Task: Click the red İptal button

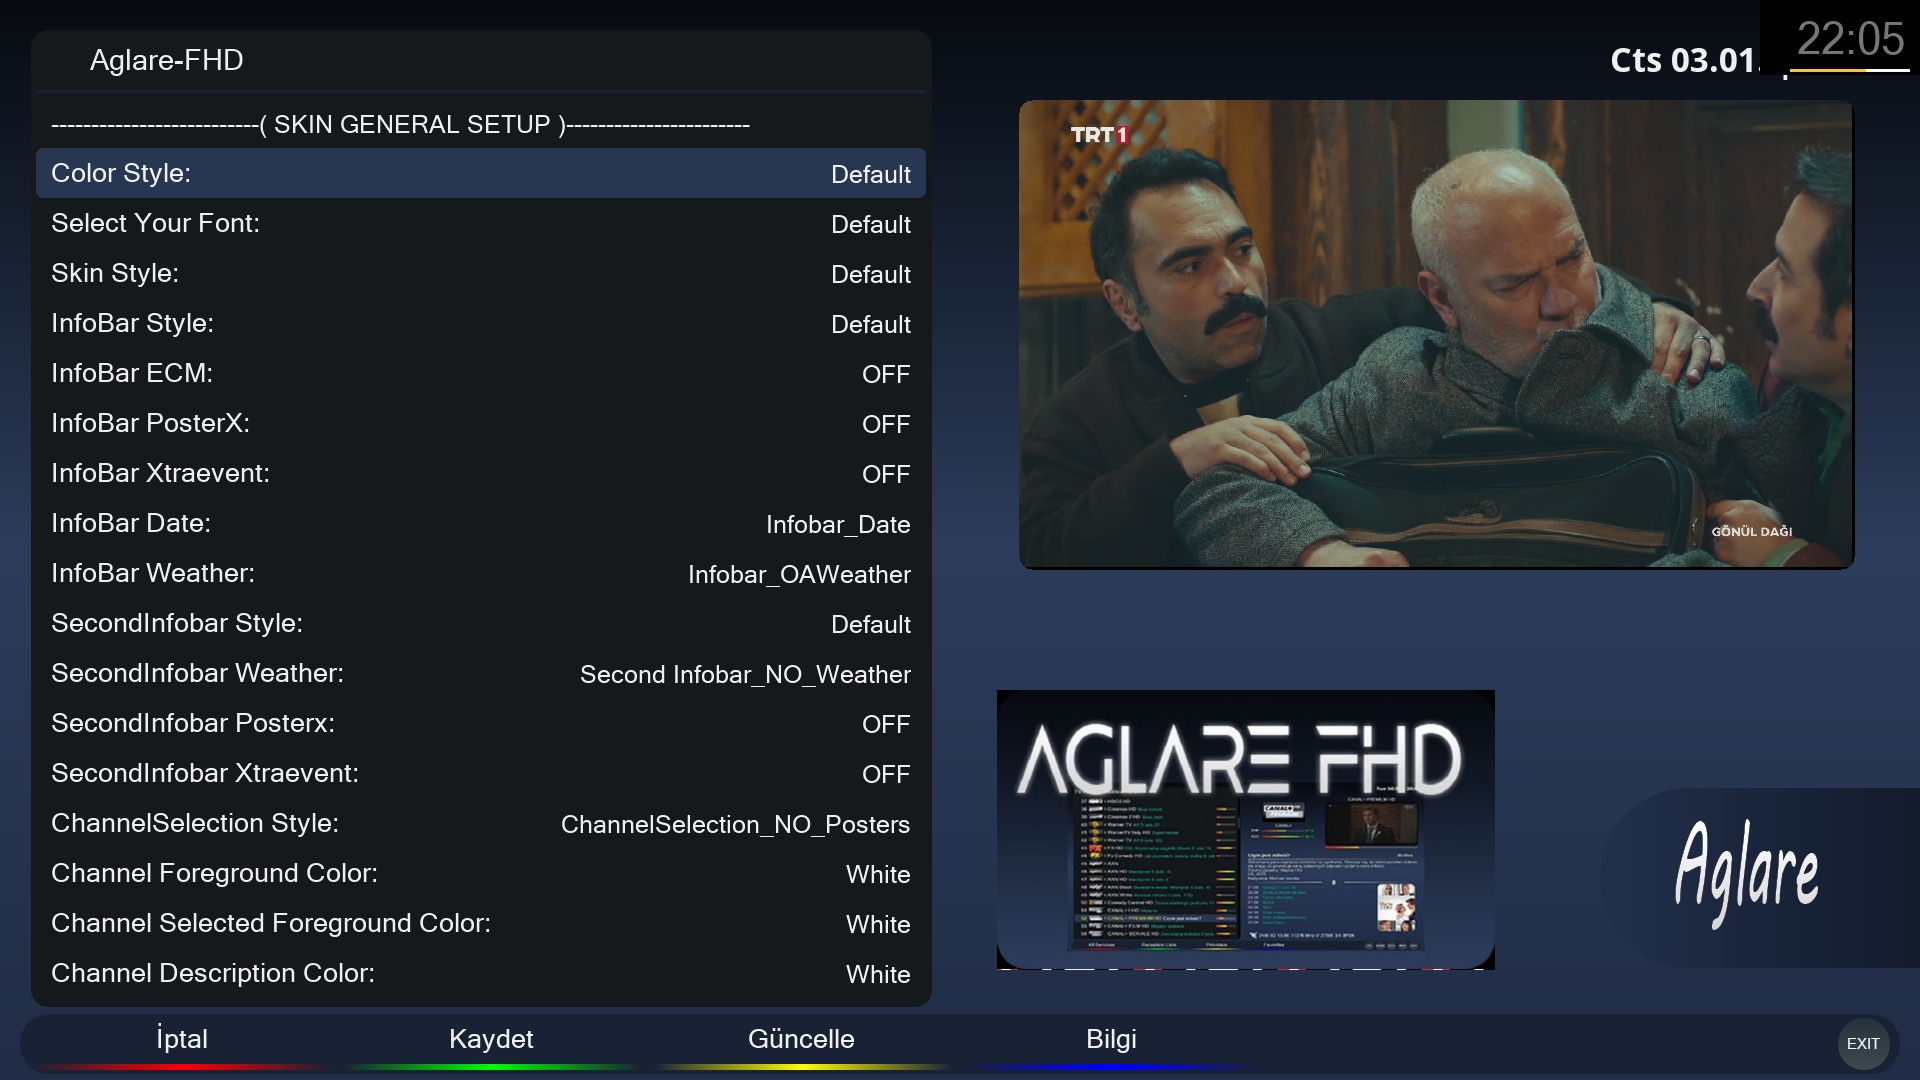Action: tap(182, 1040)
